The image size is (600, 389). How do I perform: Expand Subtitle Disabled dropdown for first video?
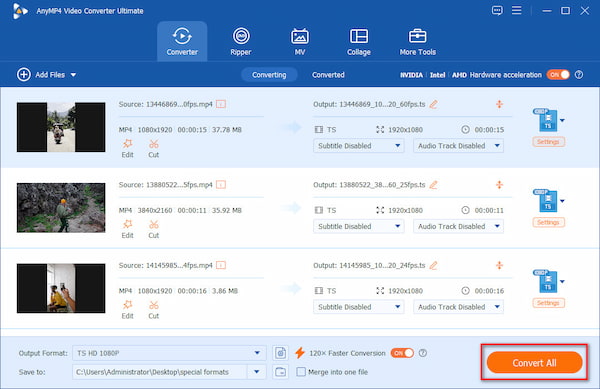tap(359, 146)
